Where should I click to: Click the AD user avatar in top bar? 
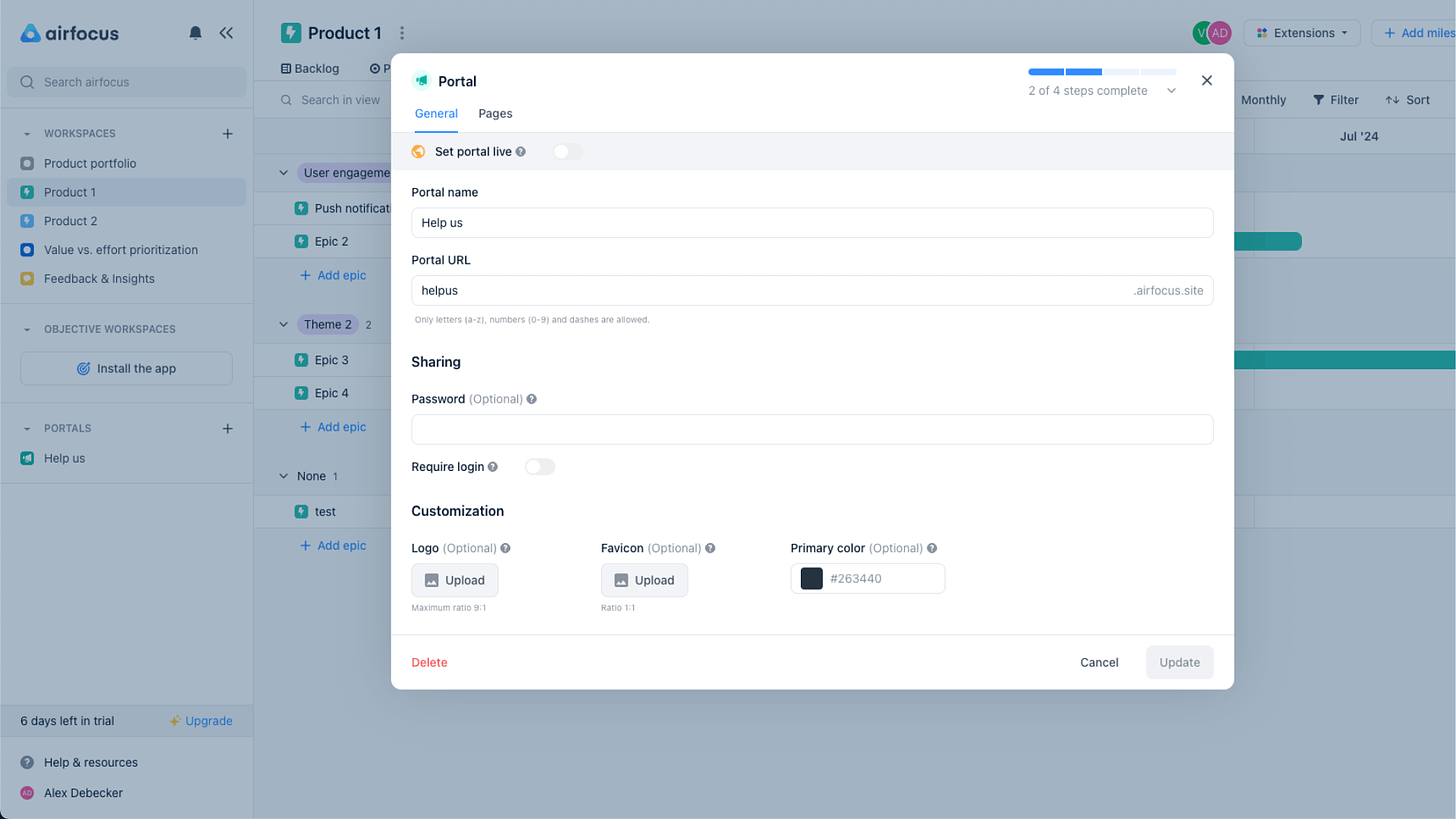[1219, 33]
